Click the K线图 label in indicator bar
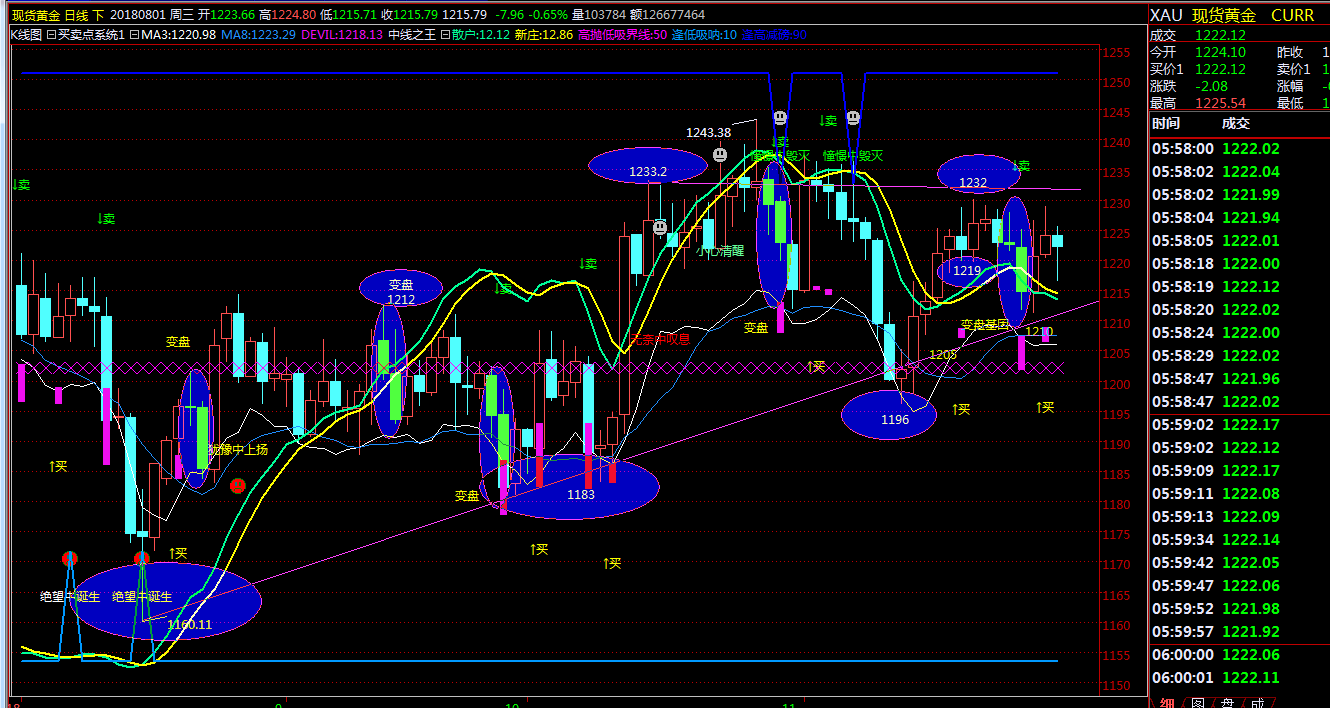1330x708 pixels. (26, 35)
